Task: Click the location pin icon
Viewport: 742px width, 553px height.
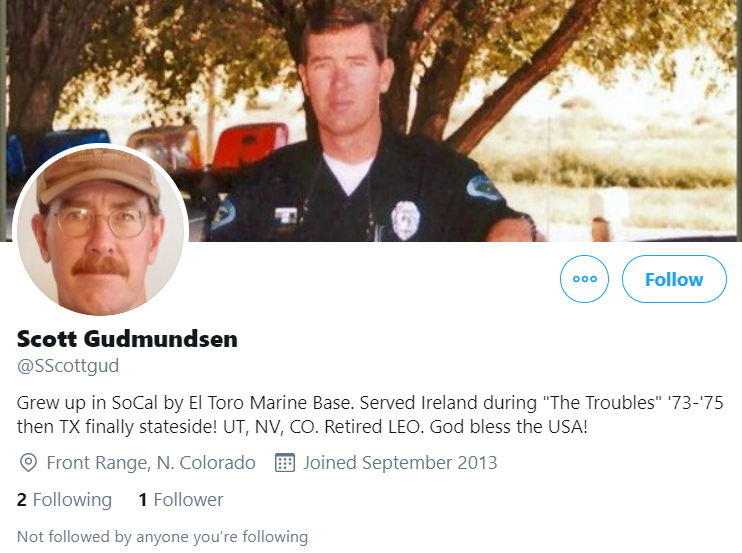Action: click(x=28, y=463)
